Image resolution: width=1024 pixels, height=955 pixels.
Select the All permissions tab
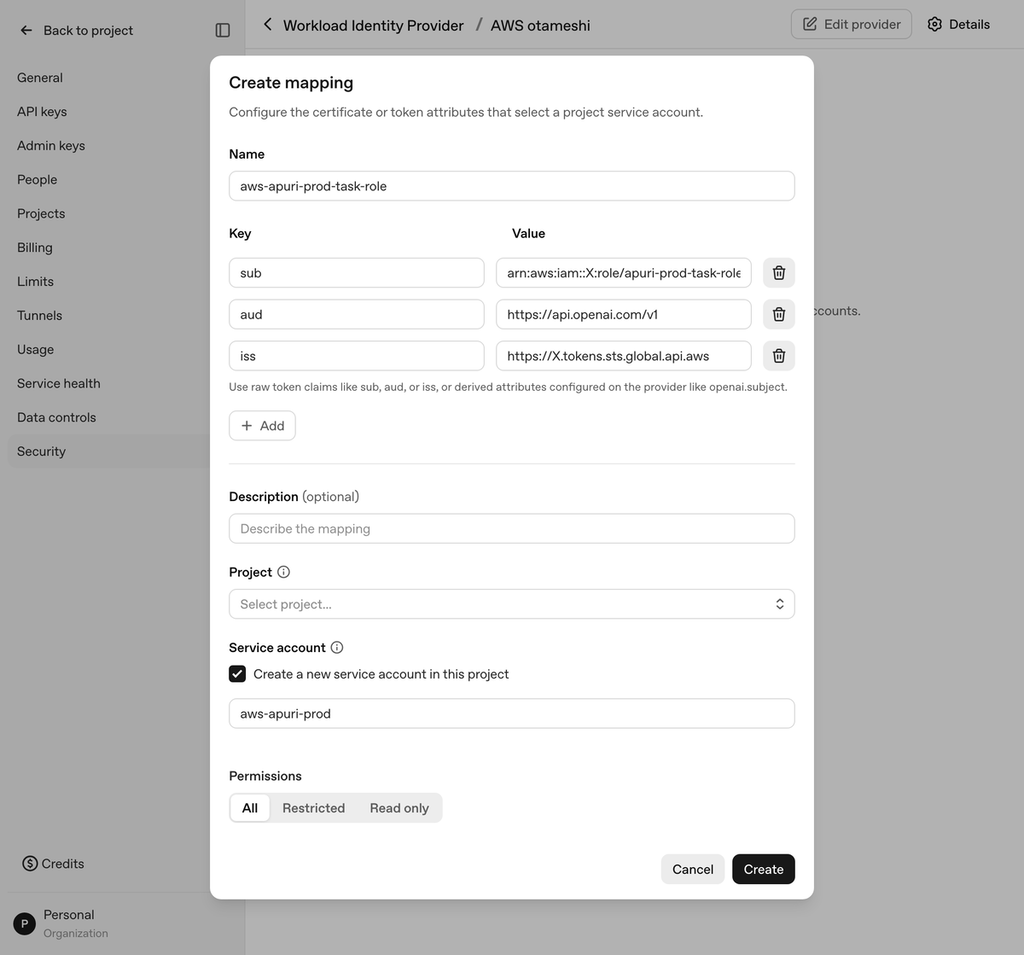tap(250, 808)
